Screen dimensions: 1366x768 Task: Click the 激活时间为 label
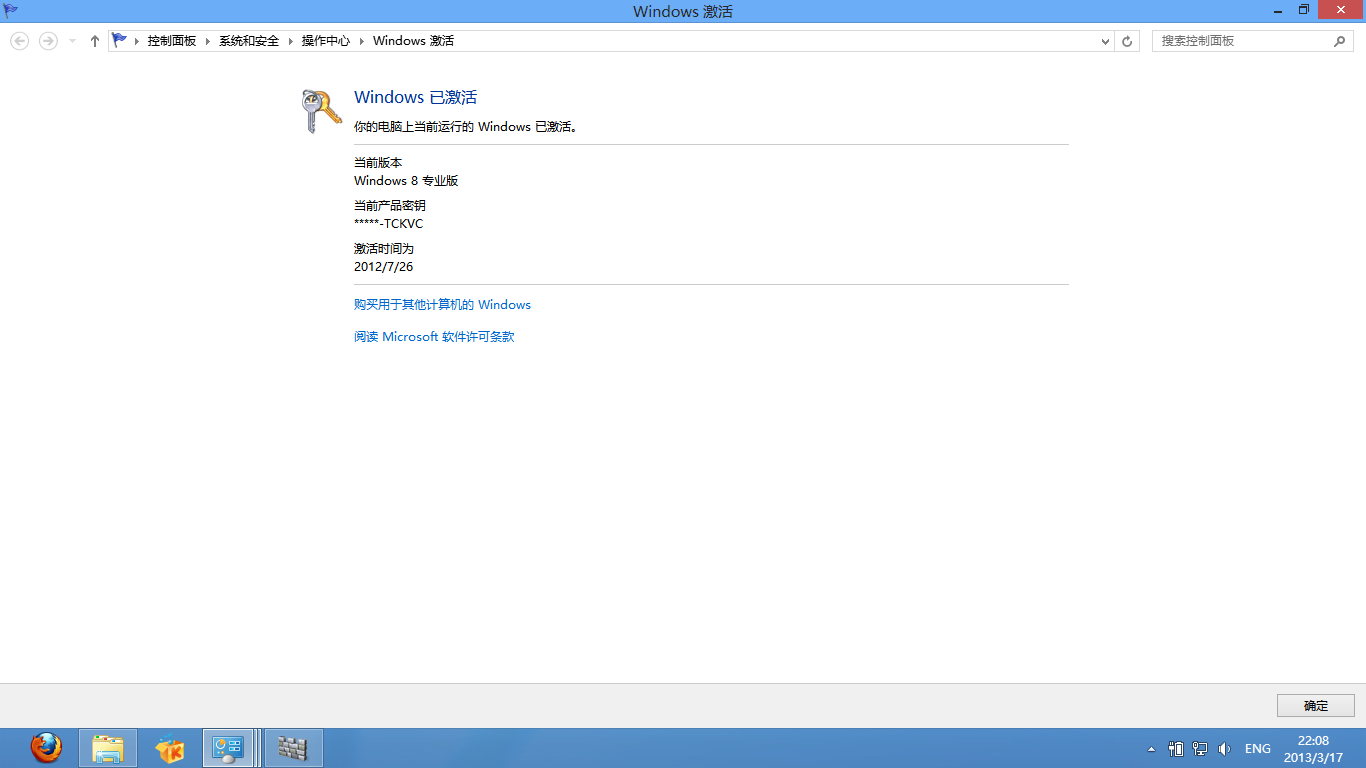coord(384,248)
